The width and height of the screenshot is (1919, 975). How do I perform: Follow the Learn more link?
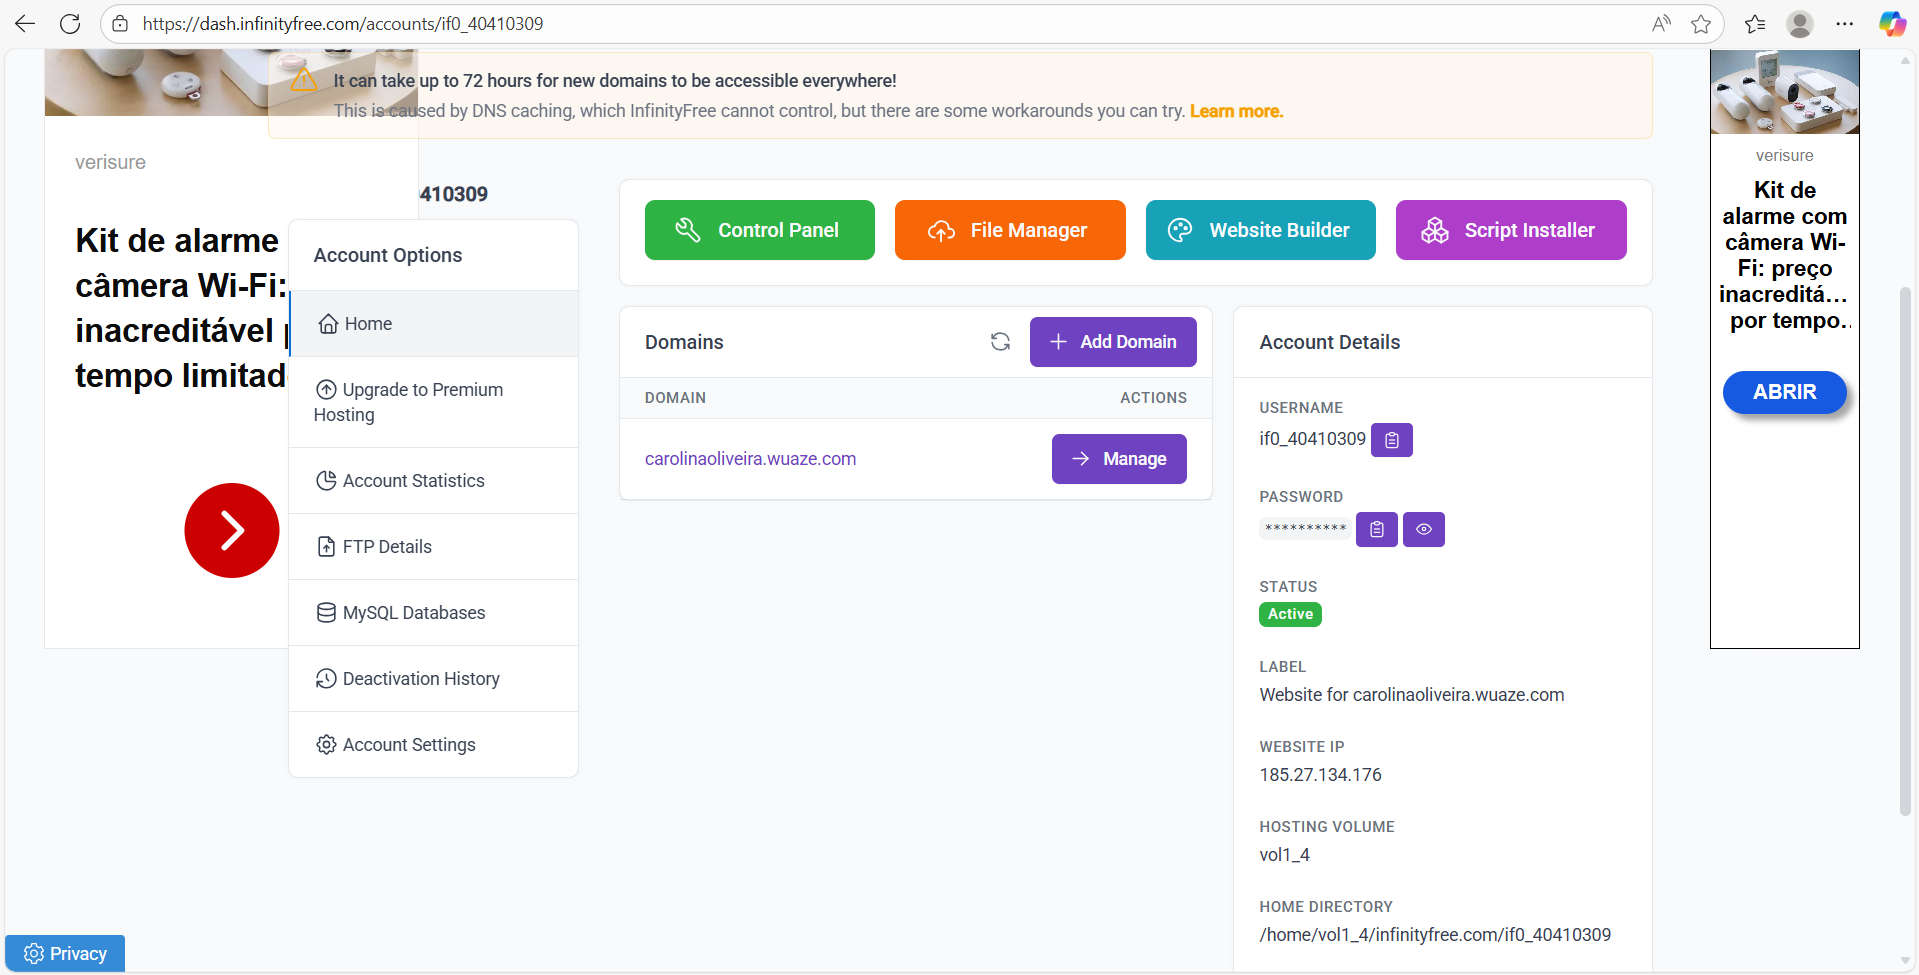point(1235,111)
